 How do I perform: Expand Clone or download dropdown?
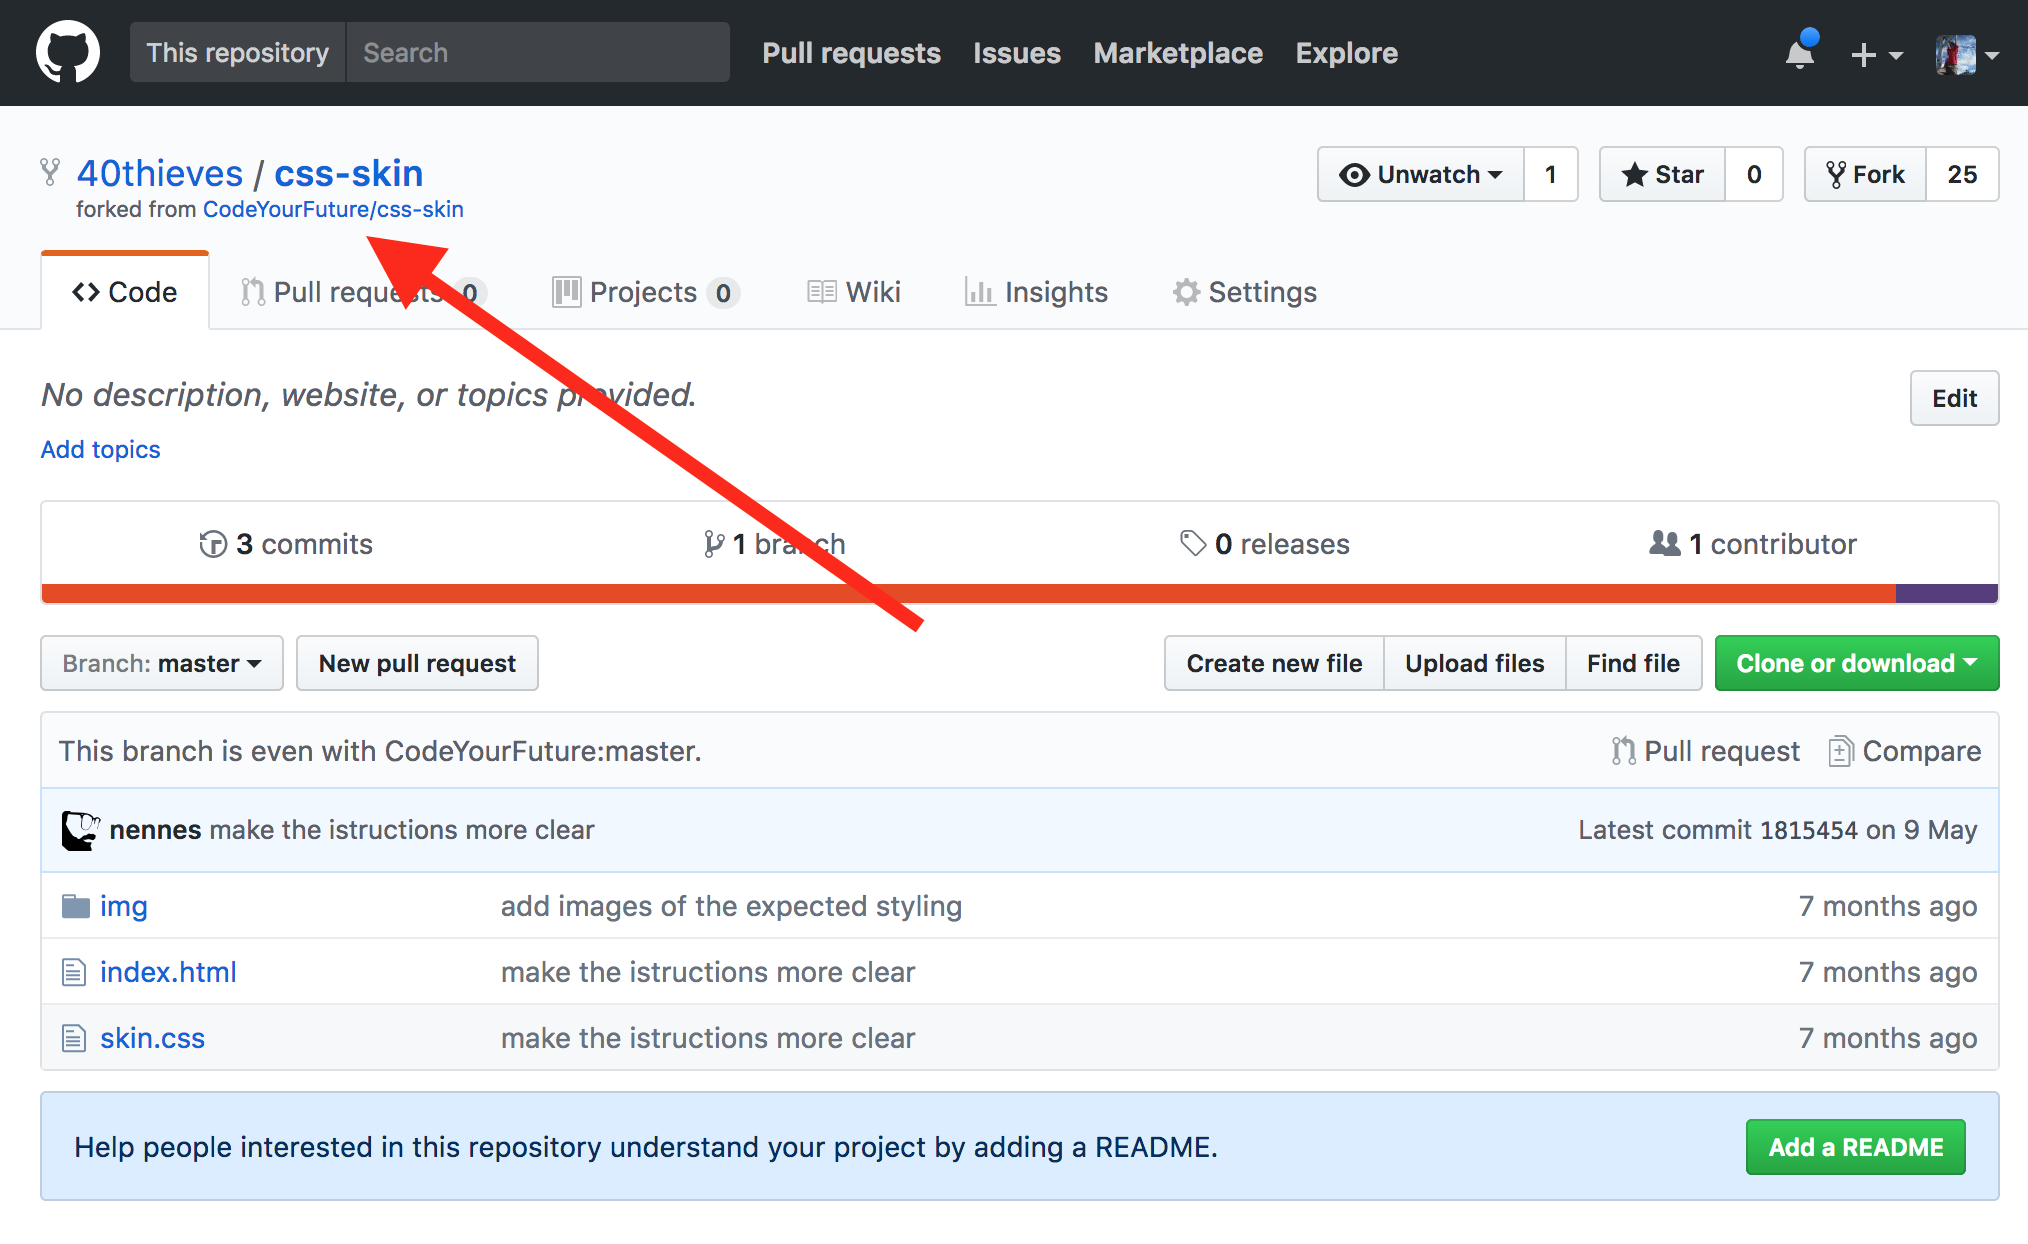tap(1857, 663)
